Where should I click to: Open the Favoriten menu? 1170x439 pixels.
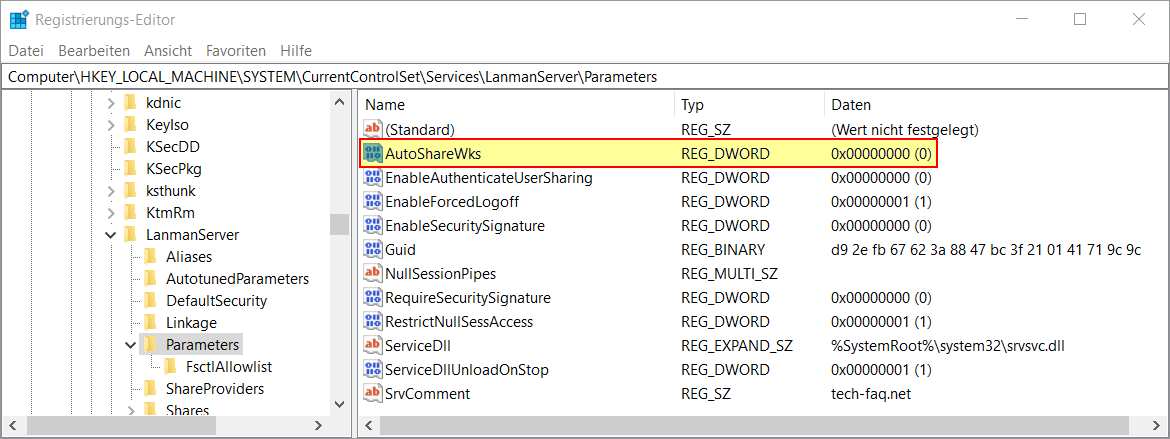(x=236, y=50)
